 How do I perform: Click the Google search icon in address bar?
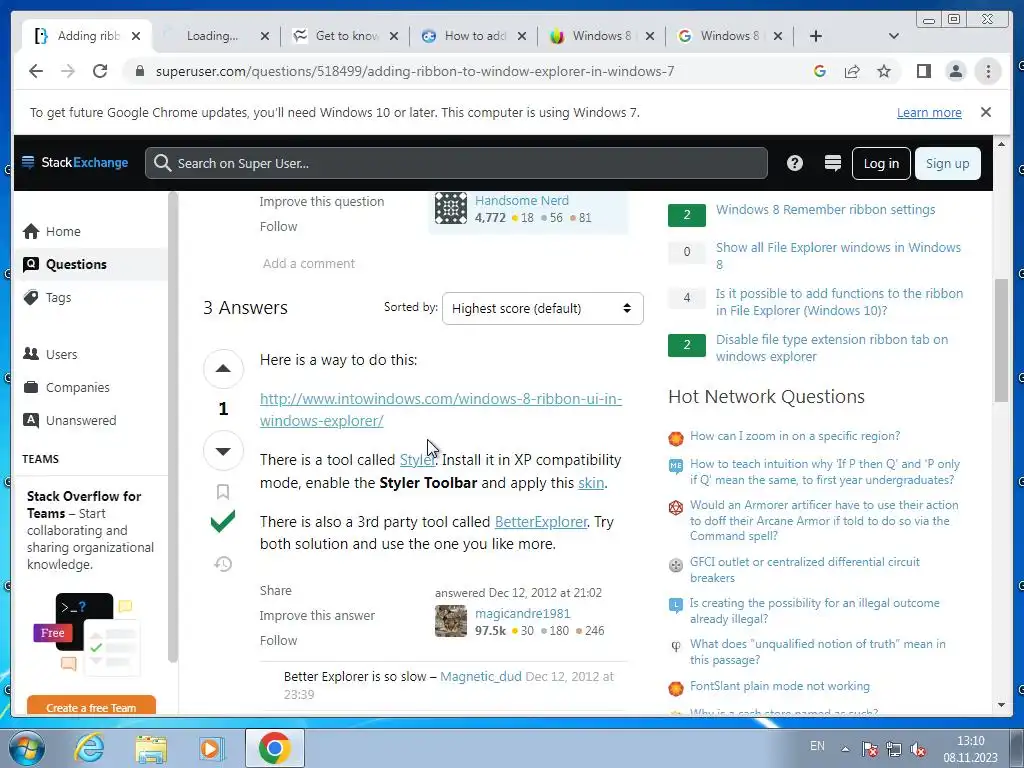[820, 71]
